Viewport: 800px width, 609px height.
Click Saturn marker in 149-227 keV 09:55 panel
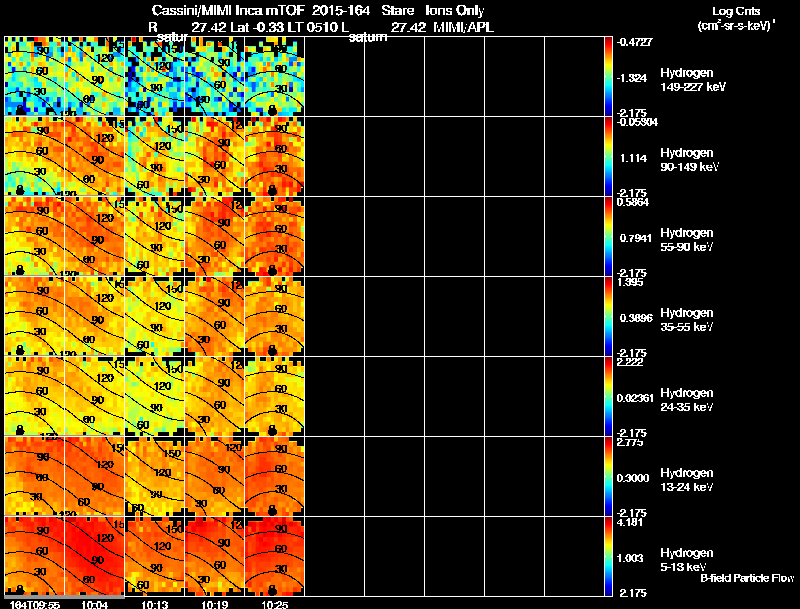[x=20, y=110]
